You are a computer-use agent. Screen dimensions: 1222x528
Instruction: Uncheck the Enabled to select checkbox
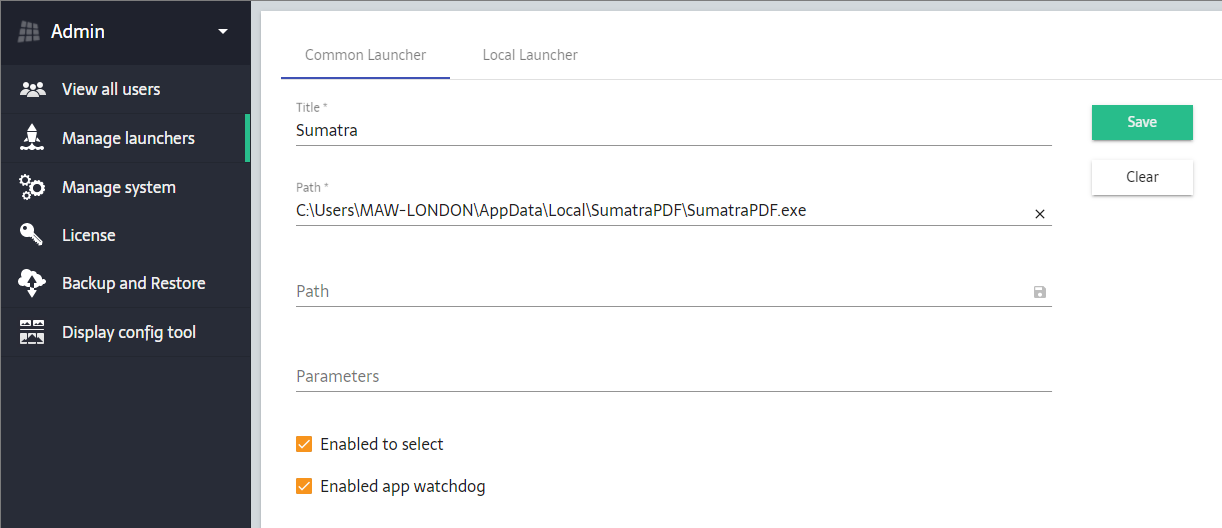[304, 444]
